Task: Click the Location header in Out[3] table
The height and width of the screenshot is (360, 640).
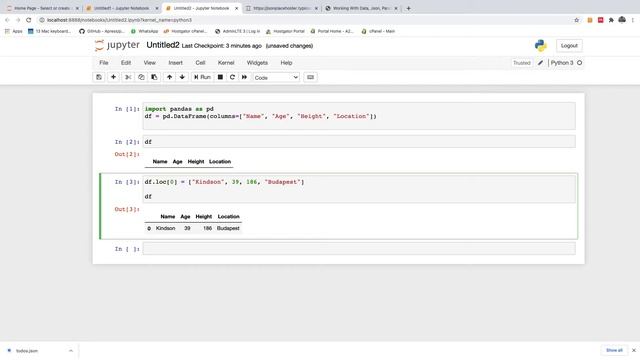Action: pyautogui.click(x=229, y=217)
